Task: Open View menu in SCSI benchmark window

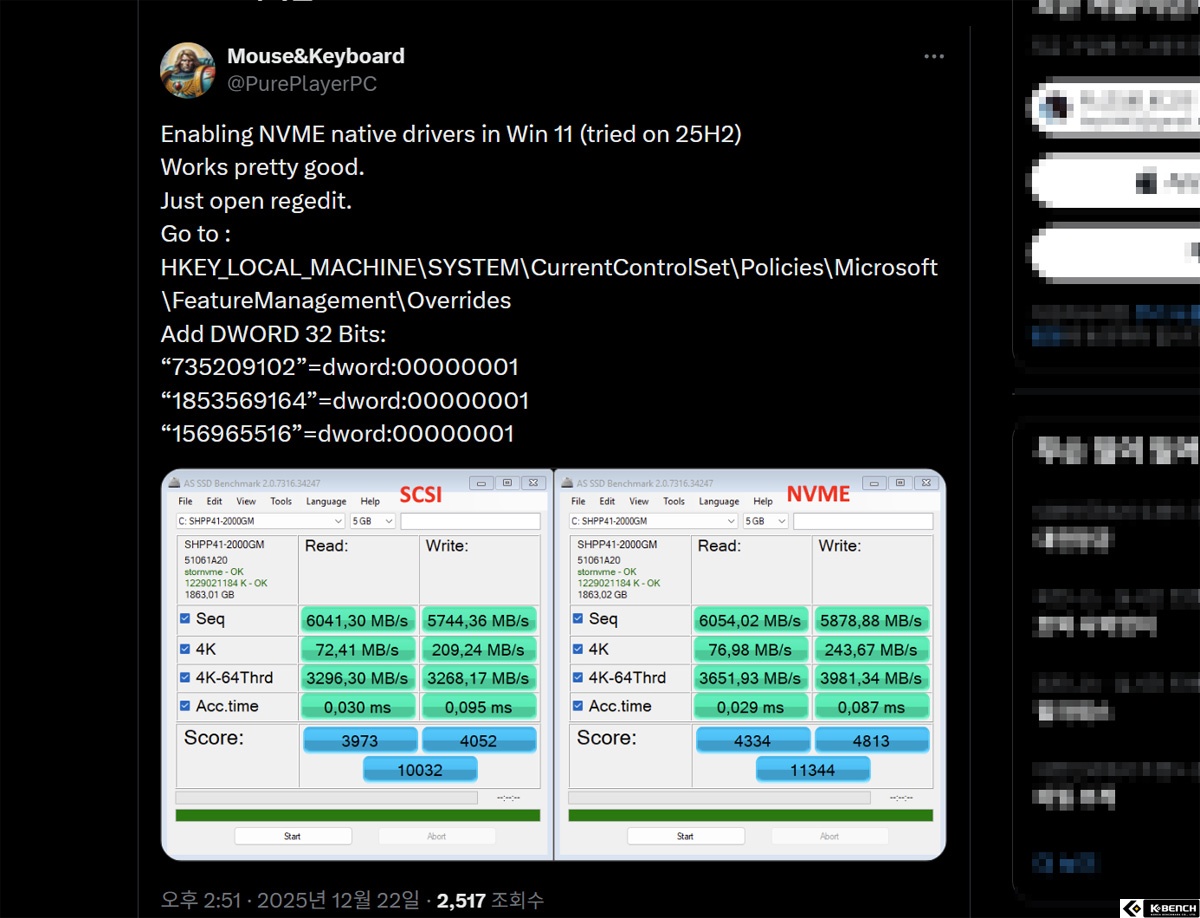Action: 246,501
